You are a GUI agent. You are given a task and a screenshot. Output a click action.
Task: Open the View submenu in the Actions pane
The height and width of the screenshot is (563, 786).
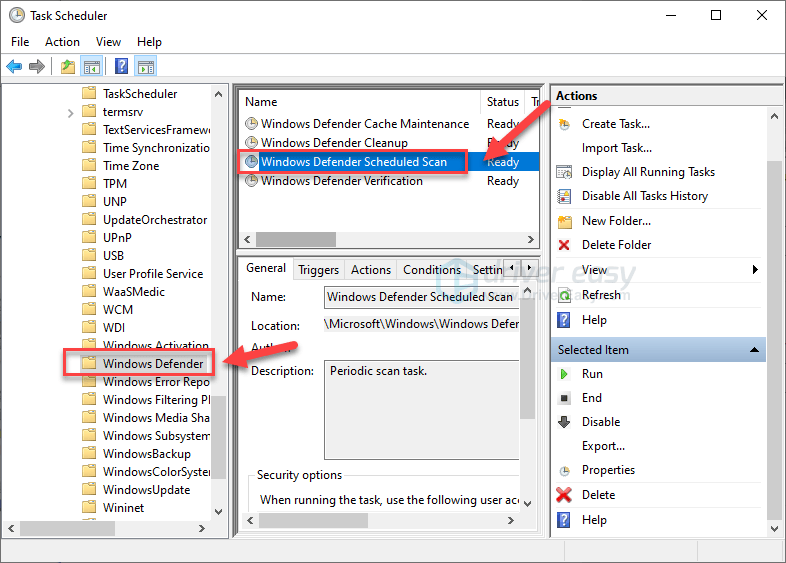click(x=594, y=270)
